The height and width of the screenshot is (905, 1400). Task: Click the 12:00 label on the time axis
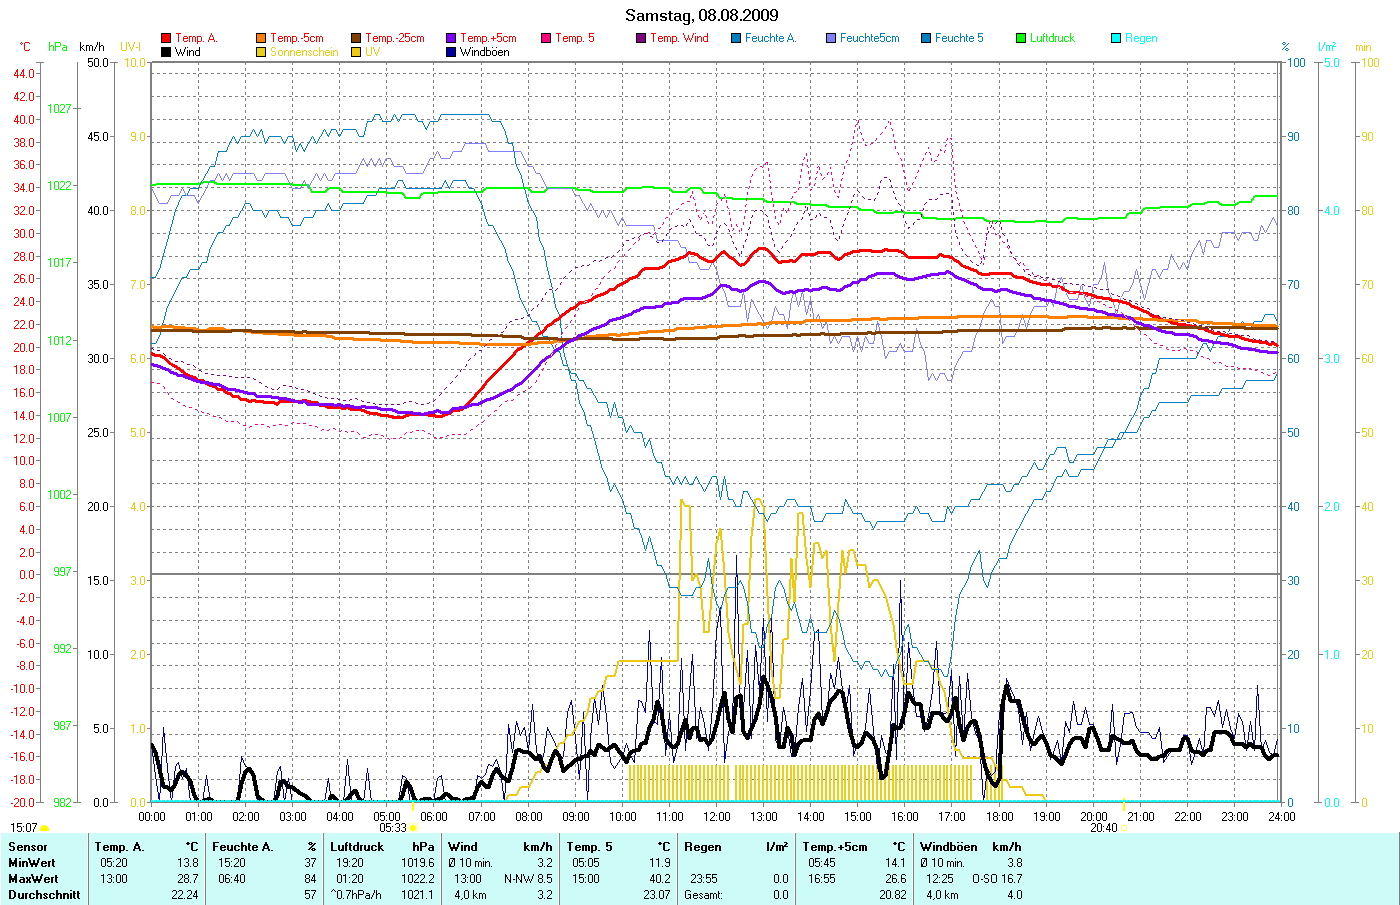(x=717, y=817)
